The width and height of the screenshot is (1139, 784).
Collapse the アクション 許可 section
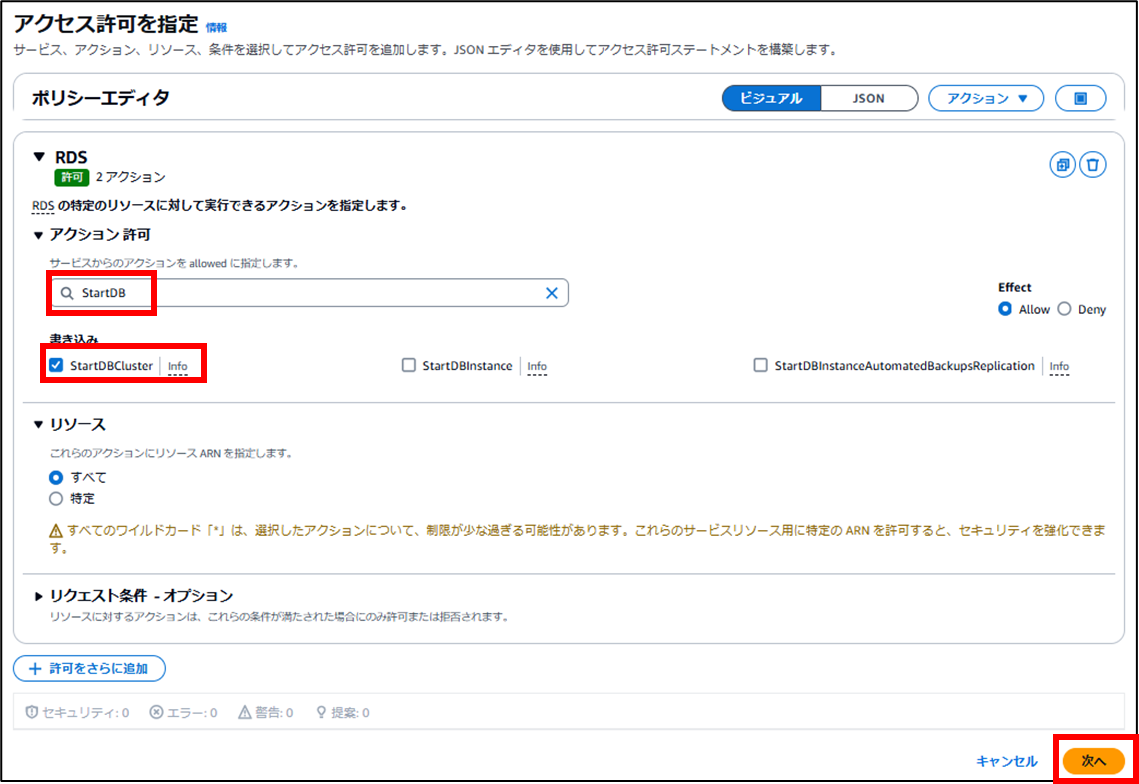(38, 235)
